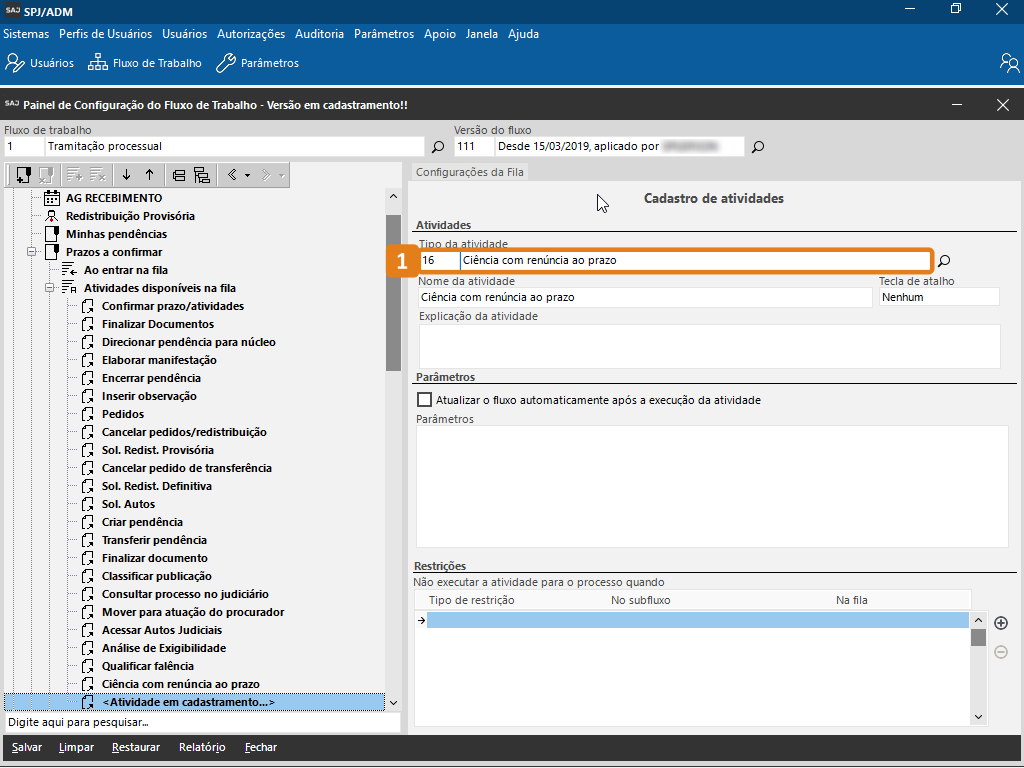This screenshot has width=1024, height=768.
Task: Switch to Configurações da Fila tab
Action: pyautogui.click(x=469, y=172)
